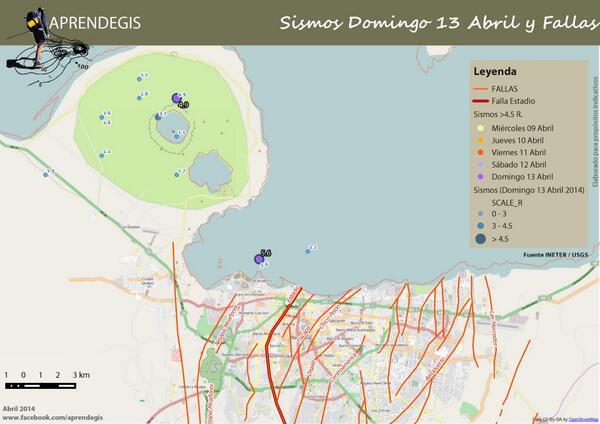Select the 'Centroamérica' fault label
Screen dimensions: 600x424
click(345, 368)
